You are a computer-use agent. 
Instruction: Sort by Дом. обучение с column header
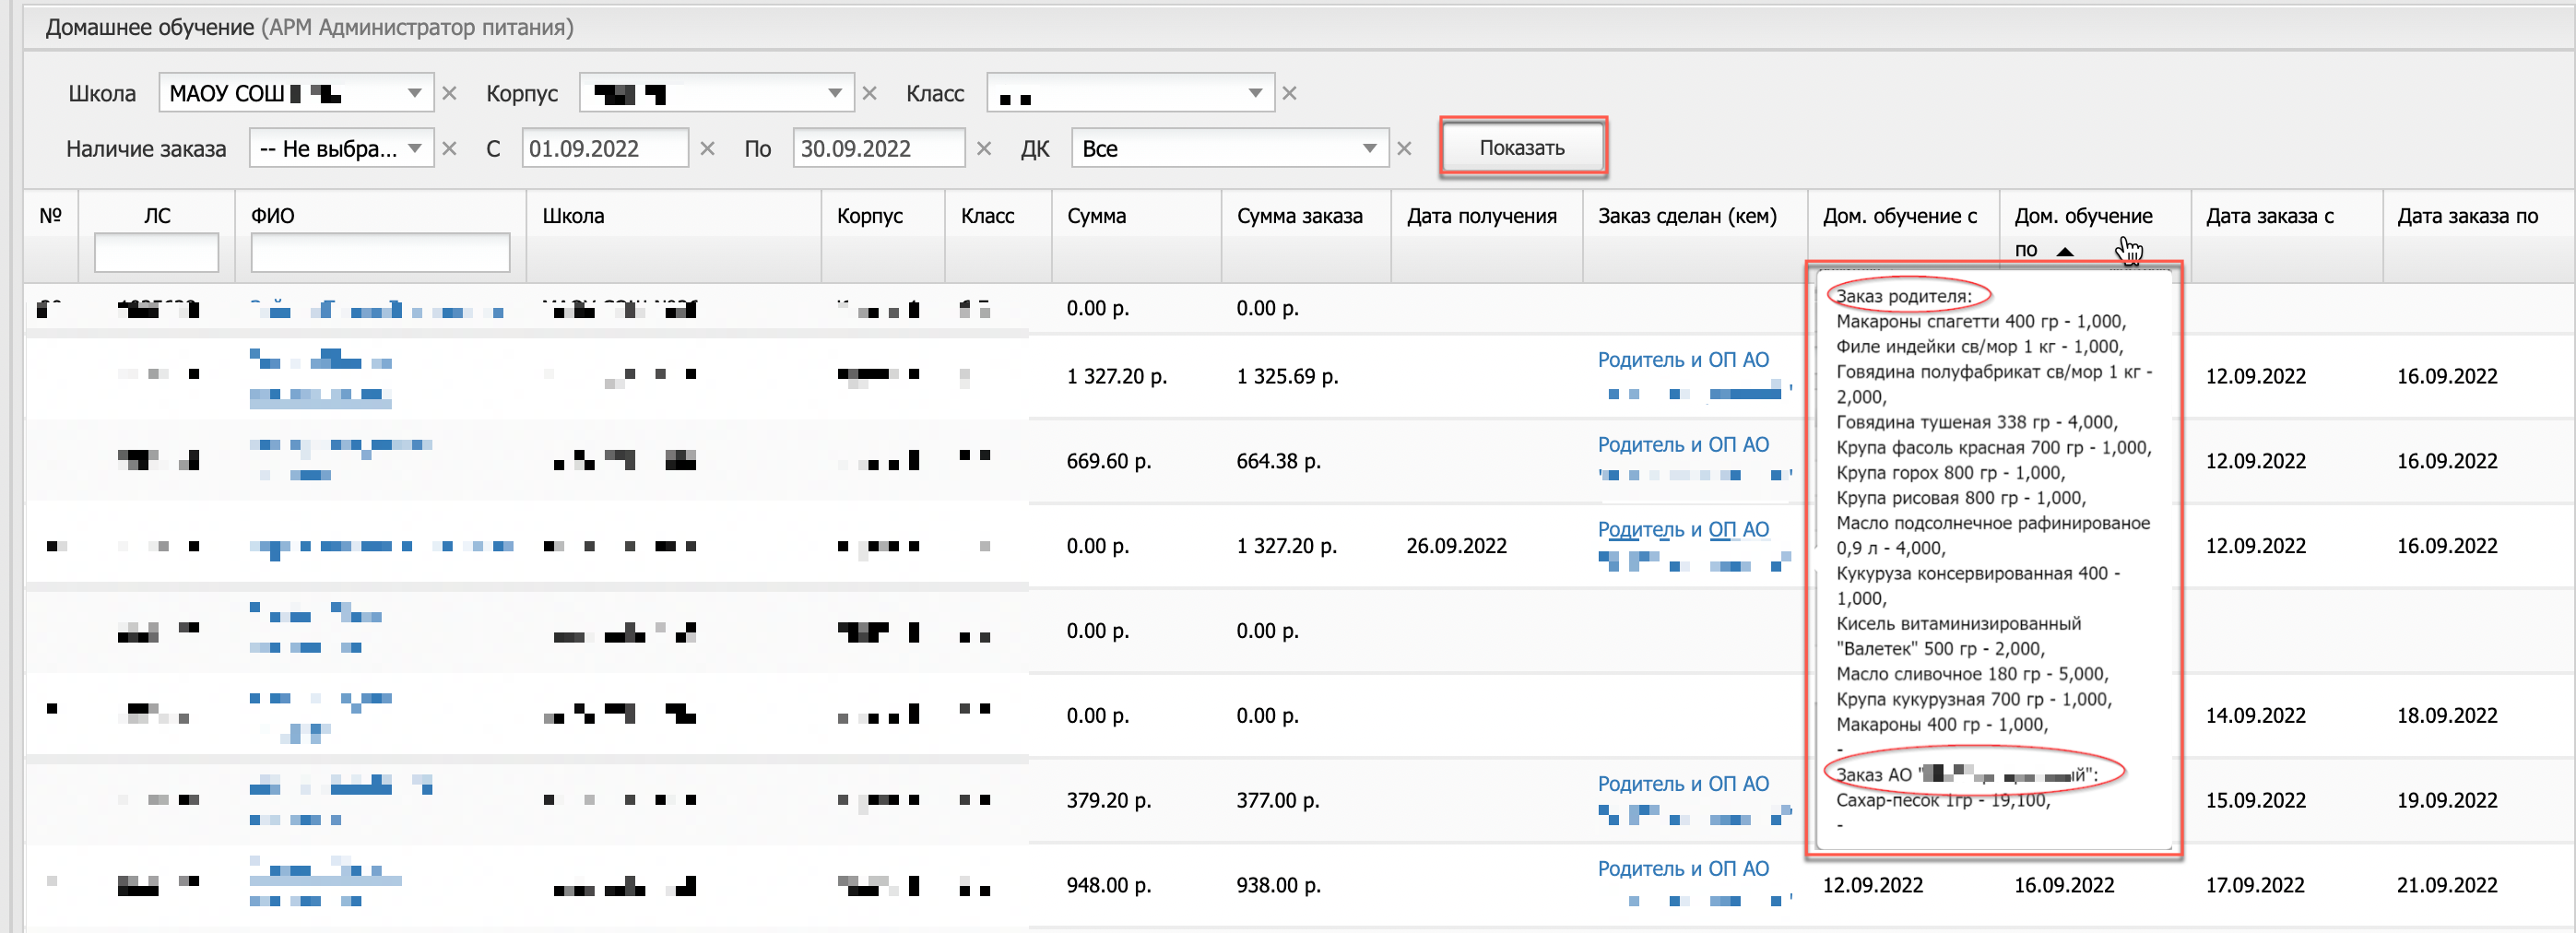1900,216
